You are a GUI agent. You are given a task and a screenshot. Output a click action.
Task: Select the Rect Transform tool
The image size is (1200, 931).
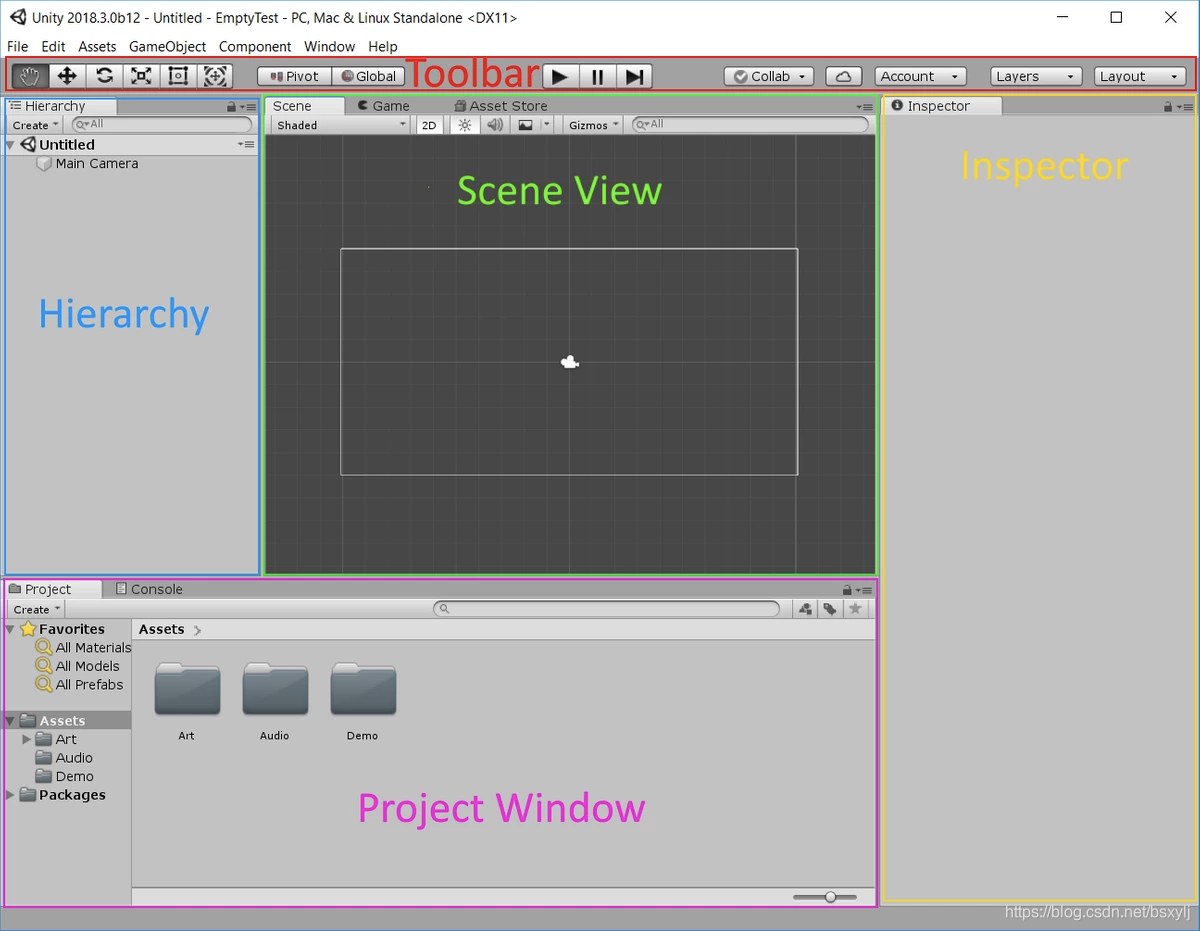pos(178,76)
